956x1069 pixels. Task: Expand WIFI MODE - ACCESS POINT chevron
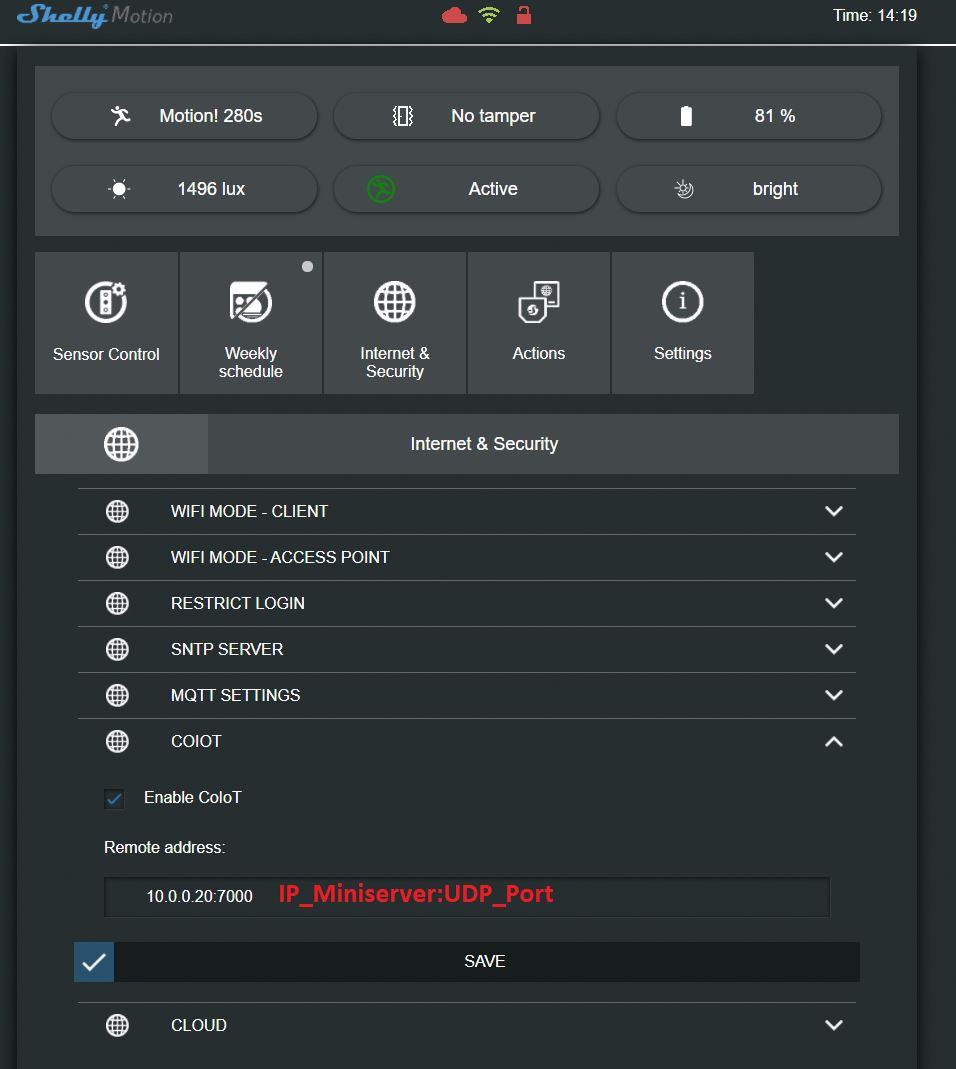(834, 557)
